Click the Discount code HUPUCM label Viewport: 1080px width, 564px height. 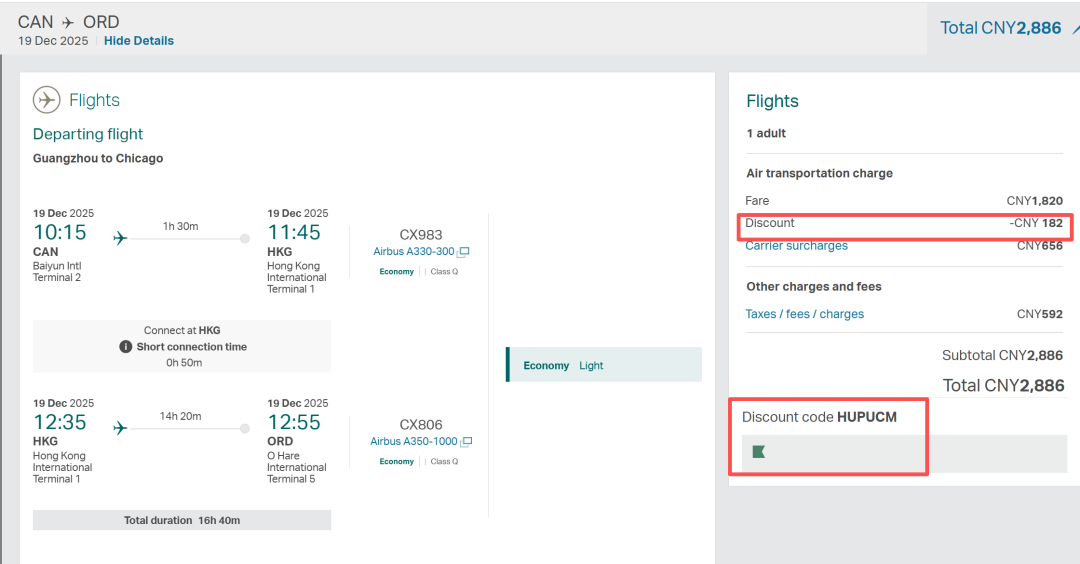point(819,417)
